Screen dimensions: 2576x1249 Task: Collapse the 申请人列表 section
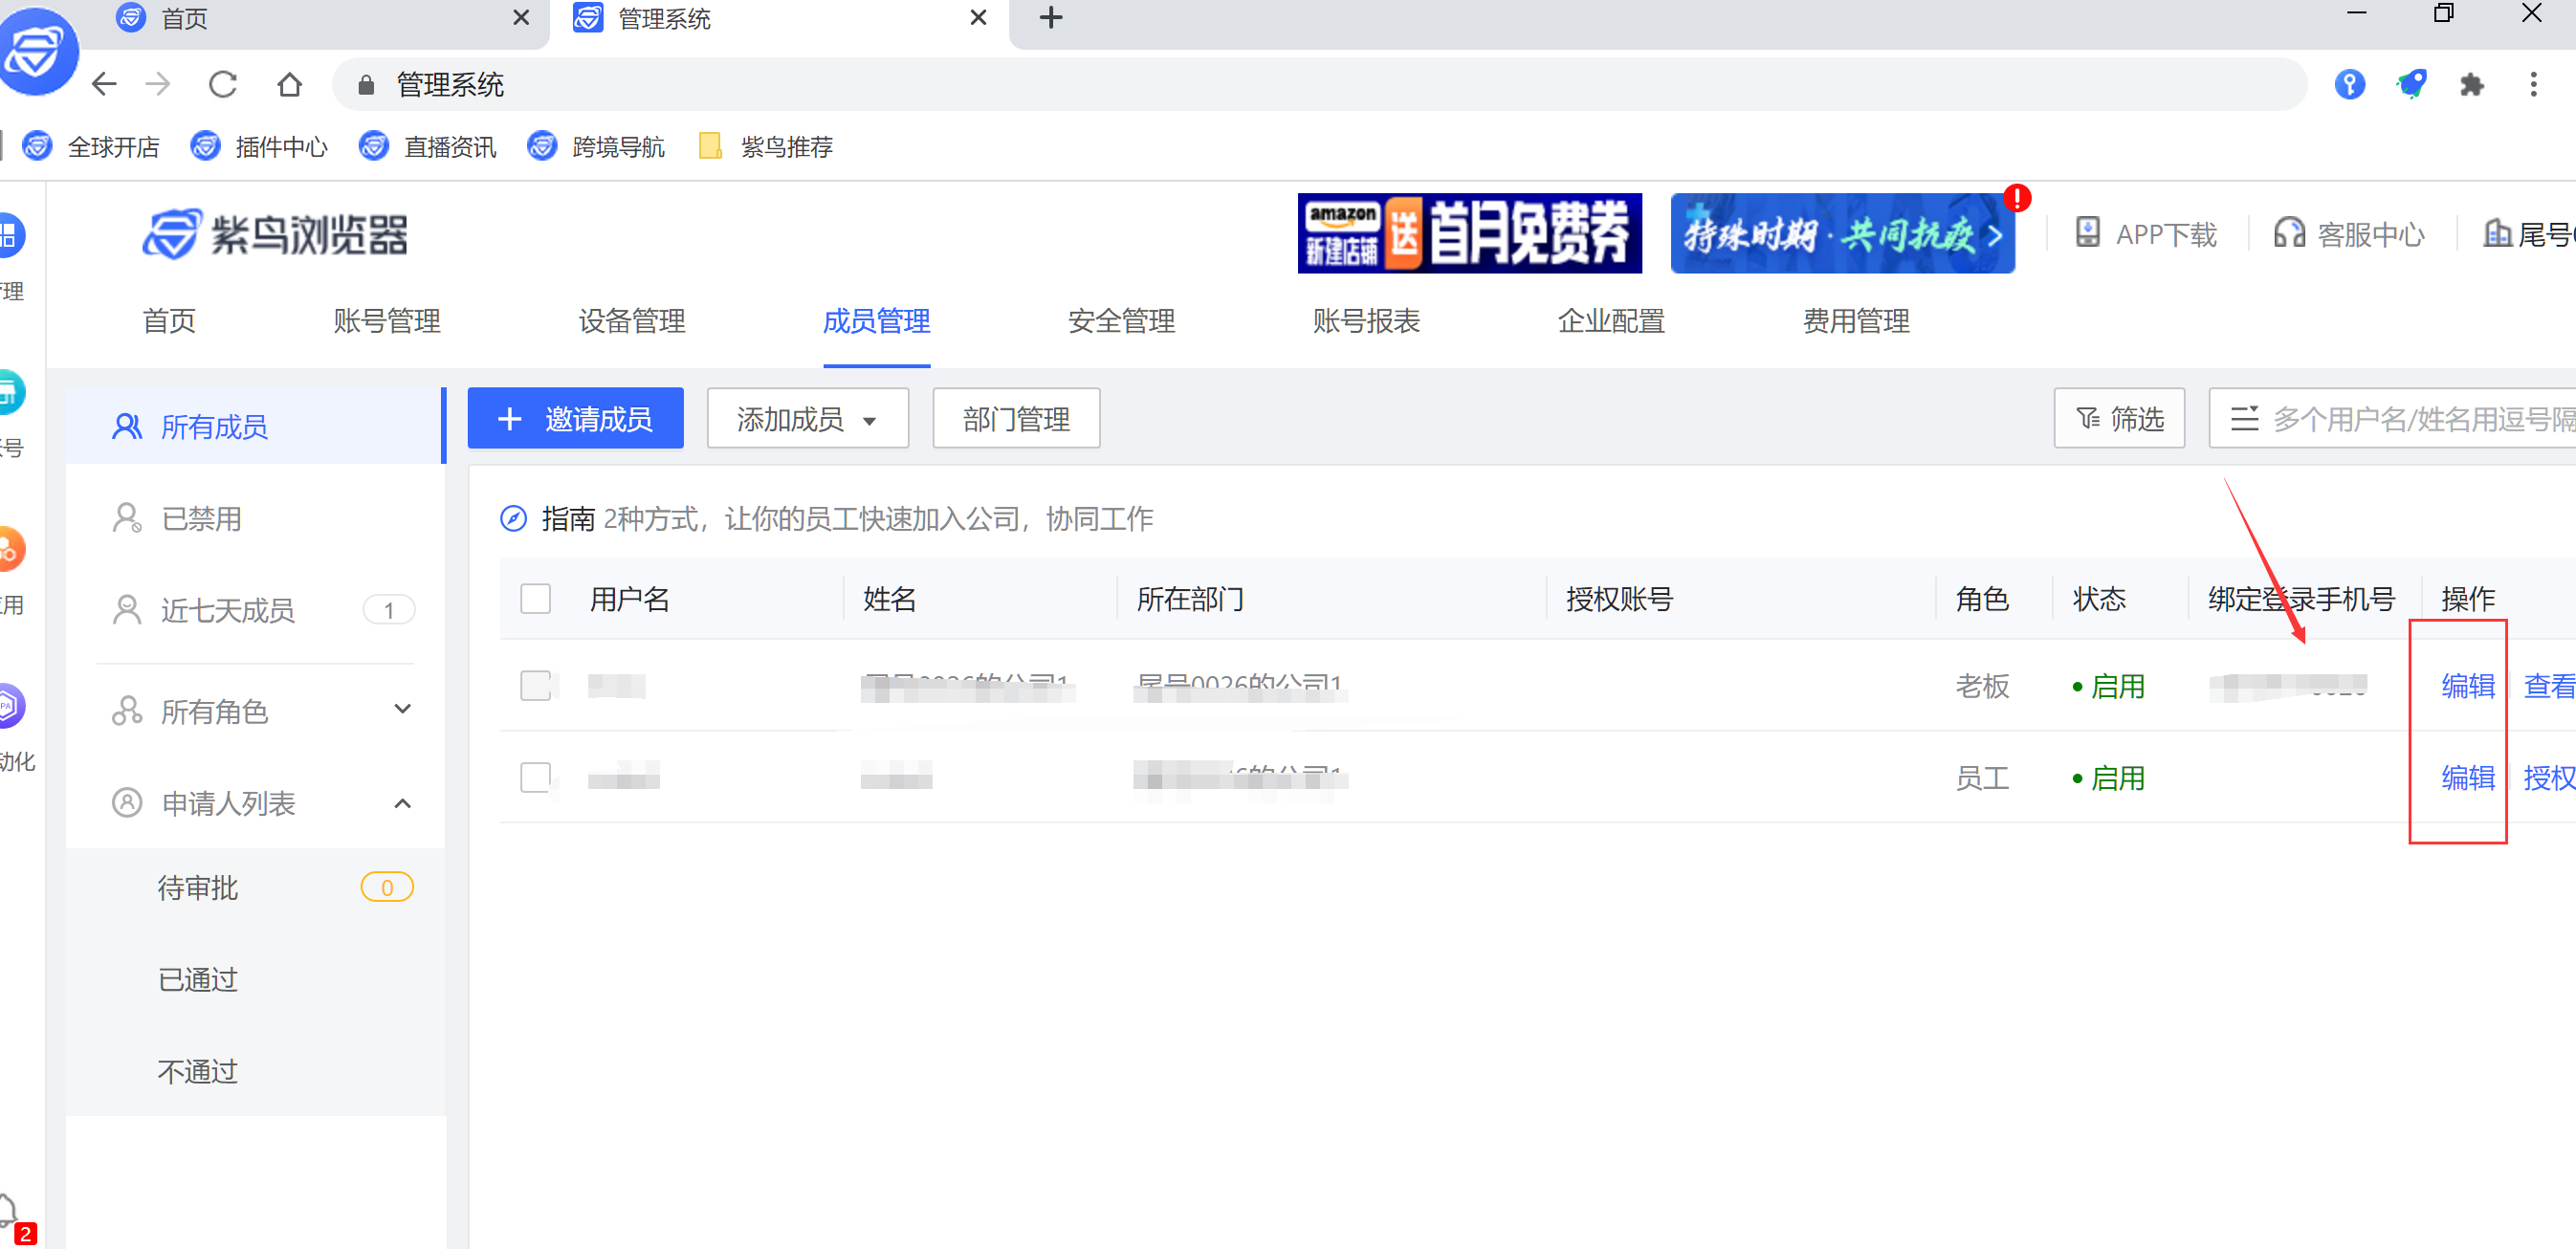[x=402, y=802]
